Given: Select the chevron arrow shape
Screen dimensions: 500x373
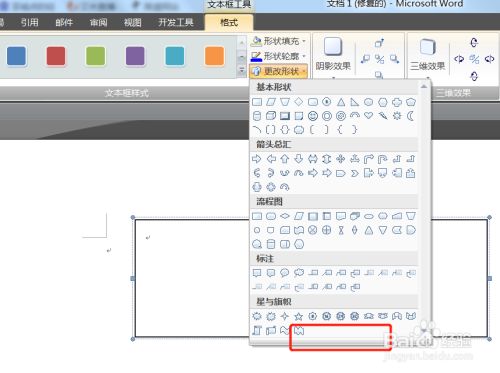Looking at the screenshot, I should pos(355,173).
